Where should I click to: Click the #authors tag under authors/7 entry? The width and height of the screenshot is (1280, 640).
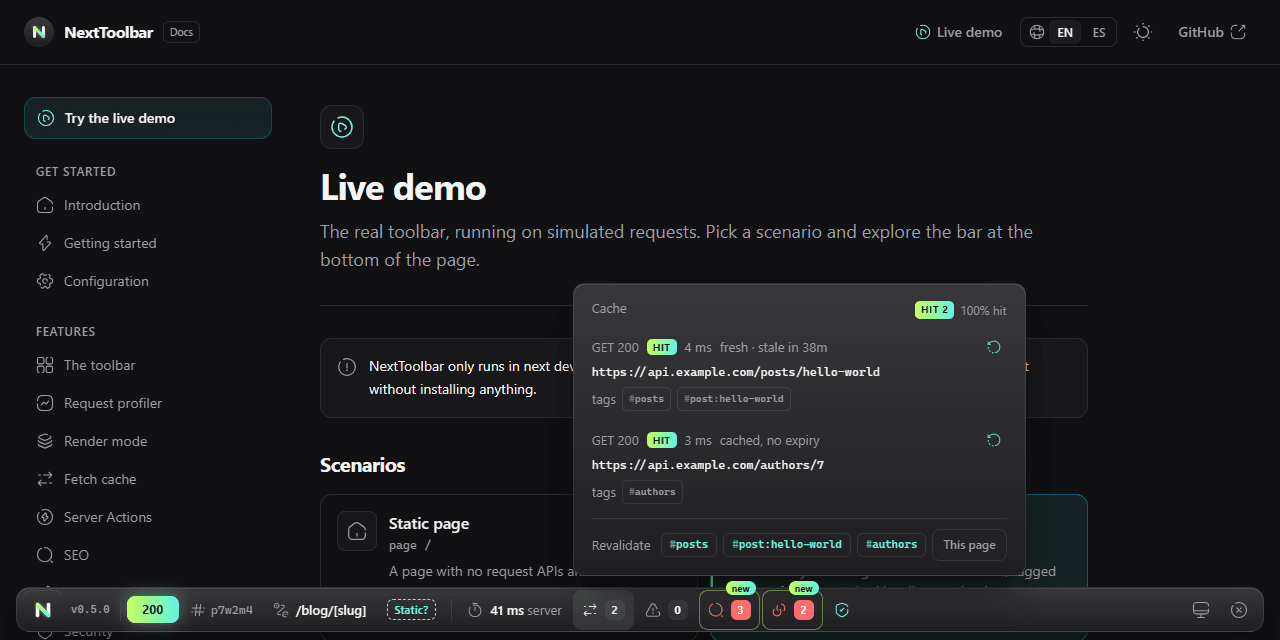pos(652,492)
